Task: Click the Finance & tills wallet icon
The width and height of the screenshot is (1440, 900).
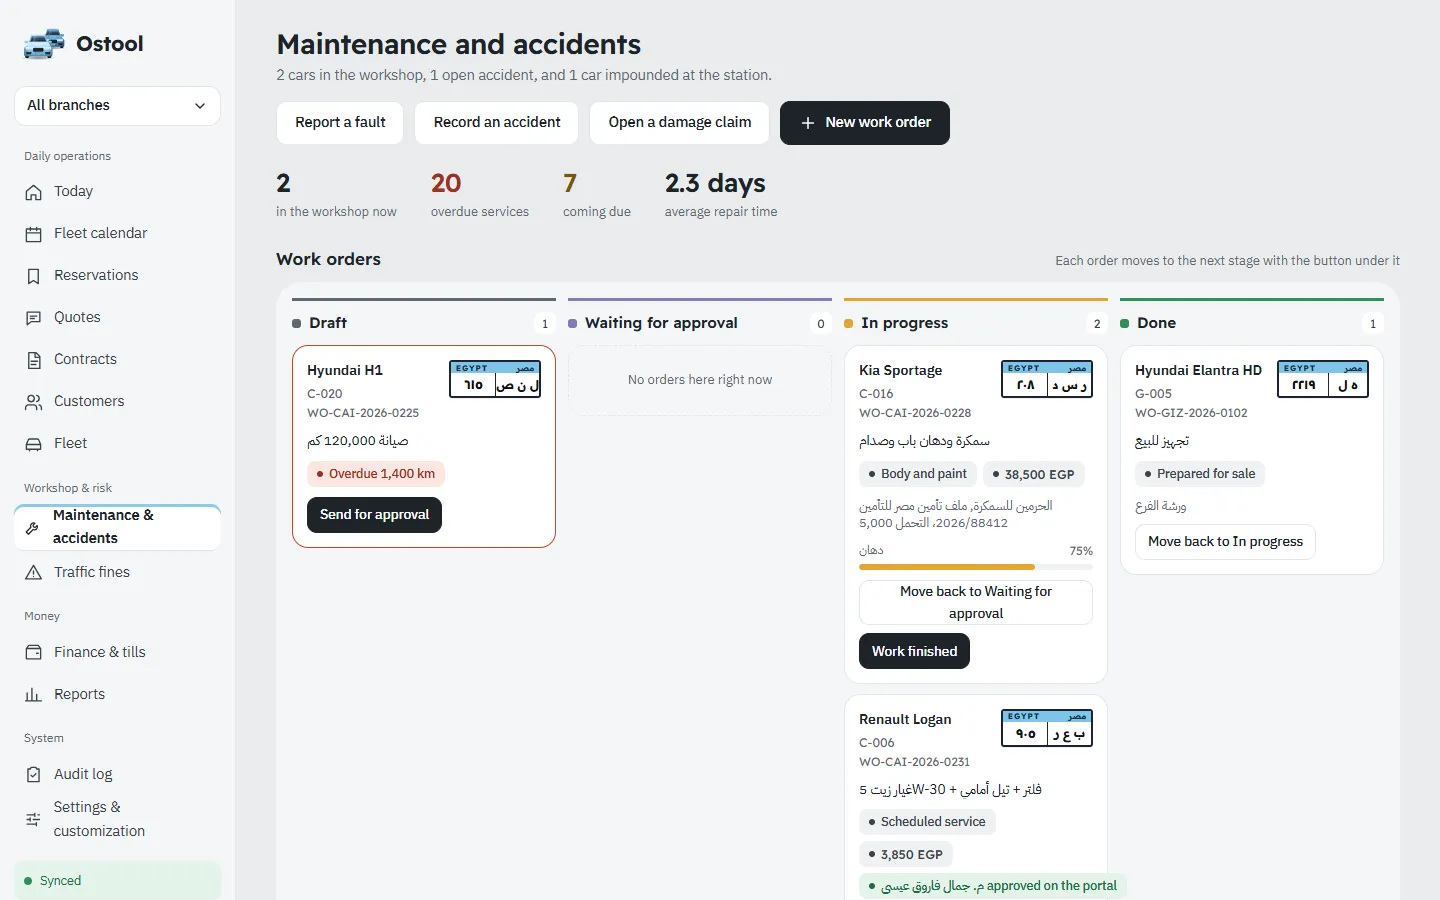Action: click(34, 653)
